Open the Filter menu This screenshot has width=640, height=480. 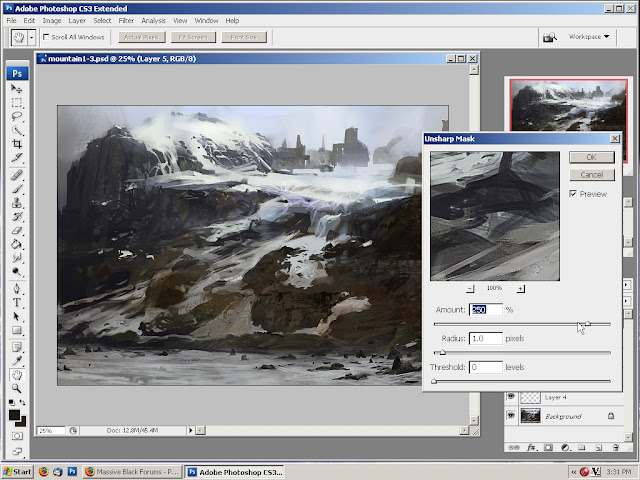126,20
